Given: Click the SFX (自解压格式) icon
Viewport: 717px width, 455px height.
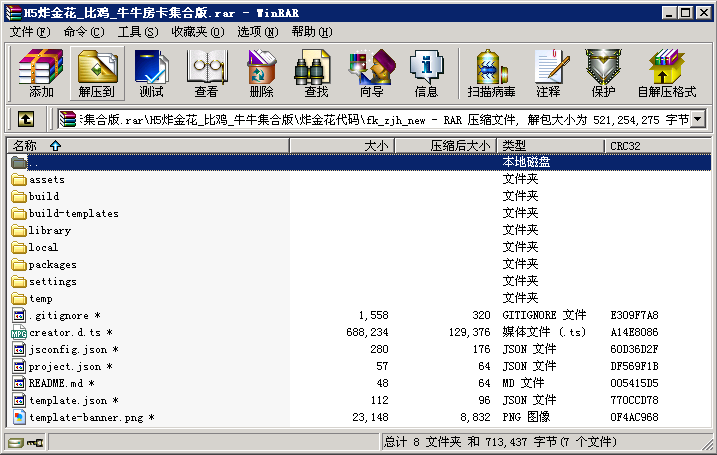Looking at the screenshot, I should pyautogui.click(x=666, y=73).
